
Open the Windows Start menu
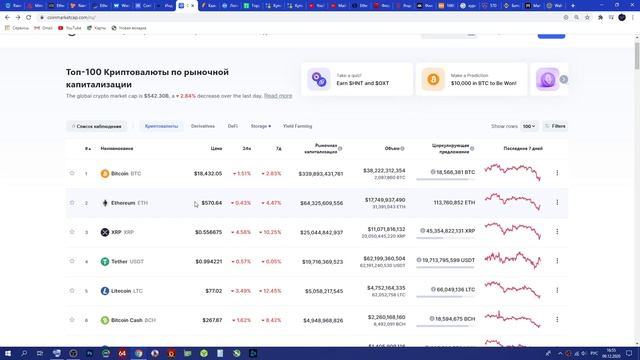coord(8,353)
